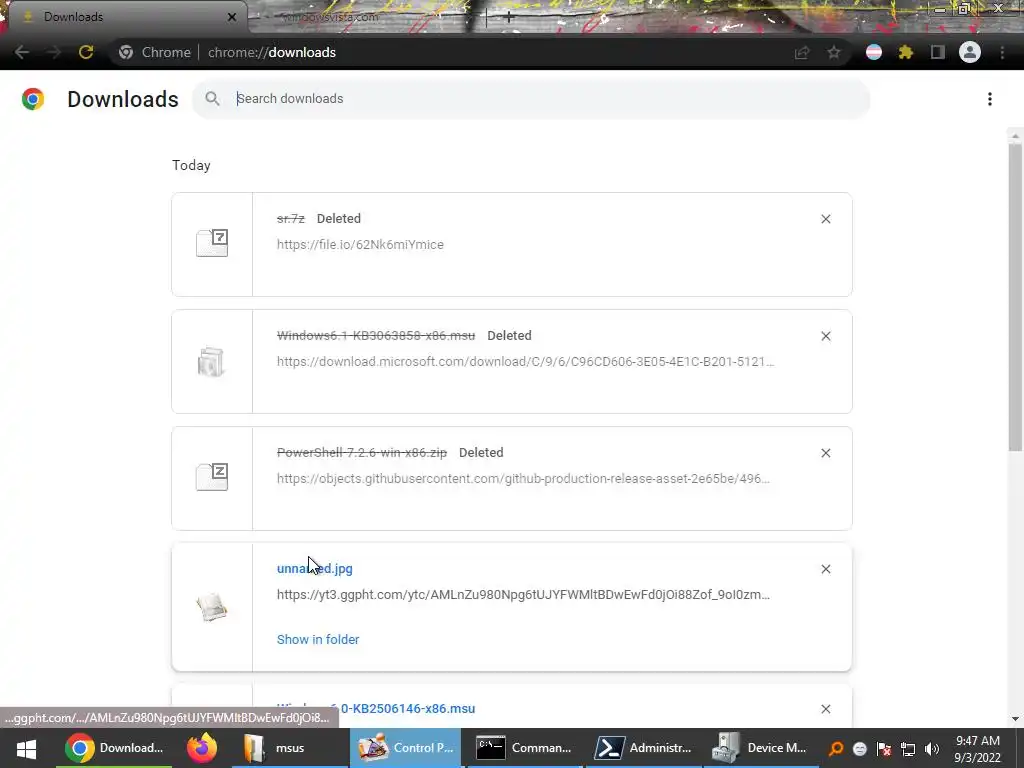Open the volume speaker tray icon
This screenshot has height=768, width=1024.
point(932,749)
